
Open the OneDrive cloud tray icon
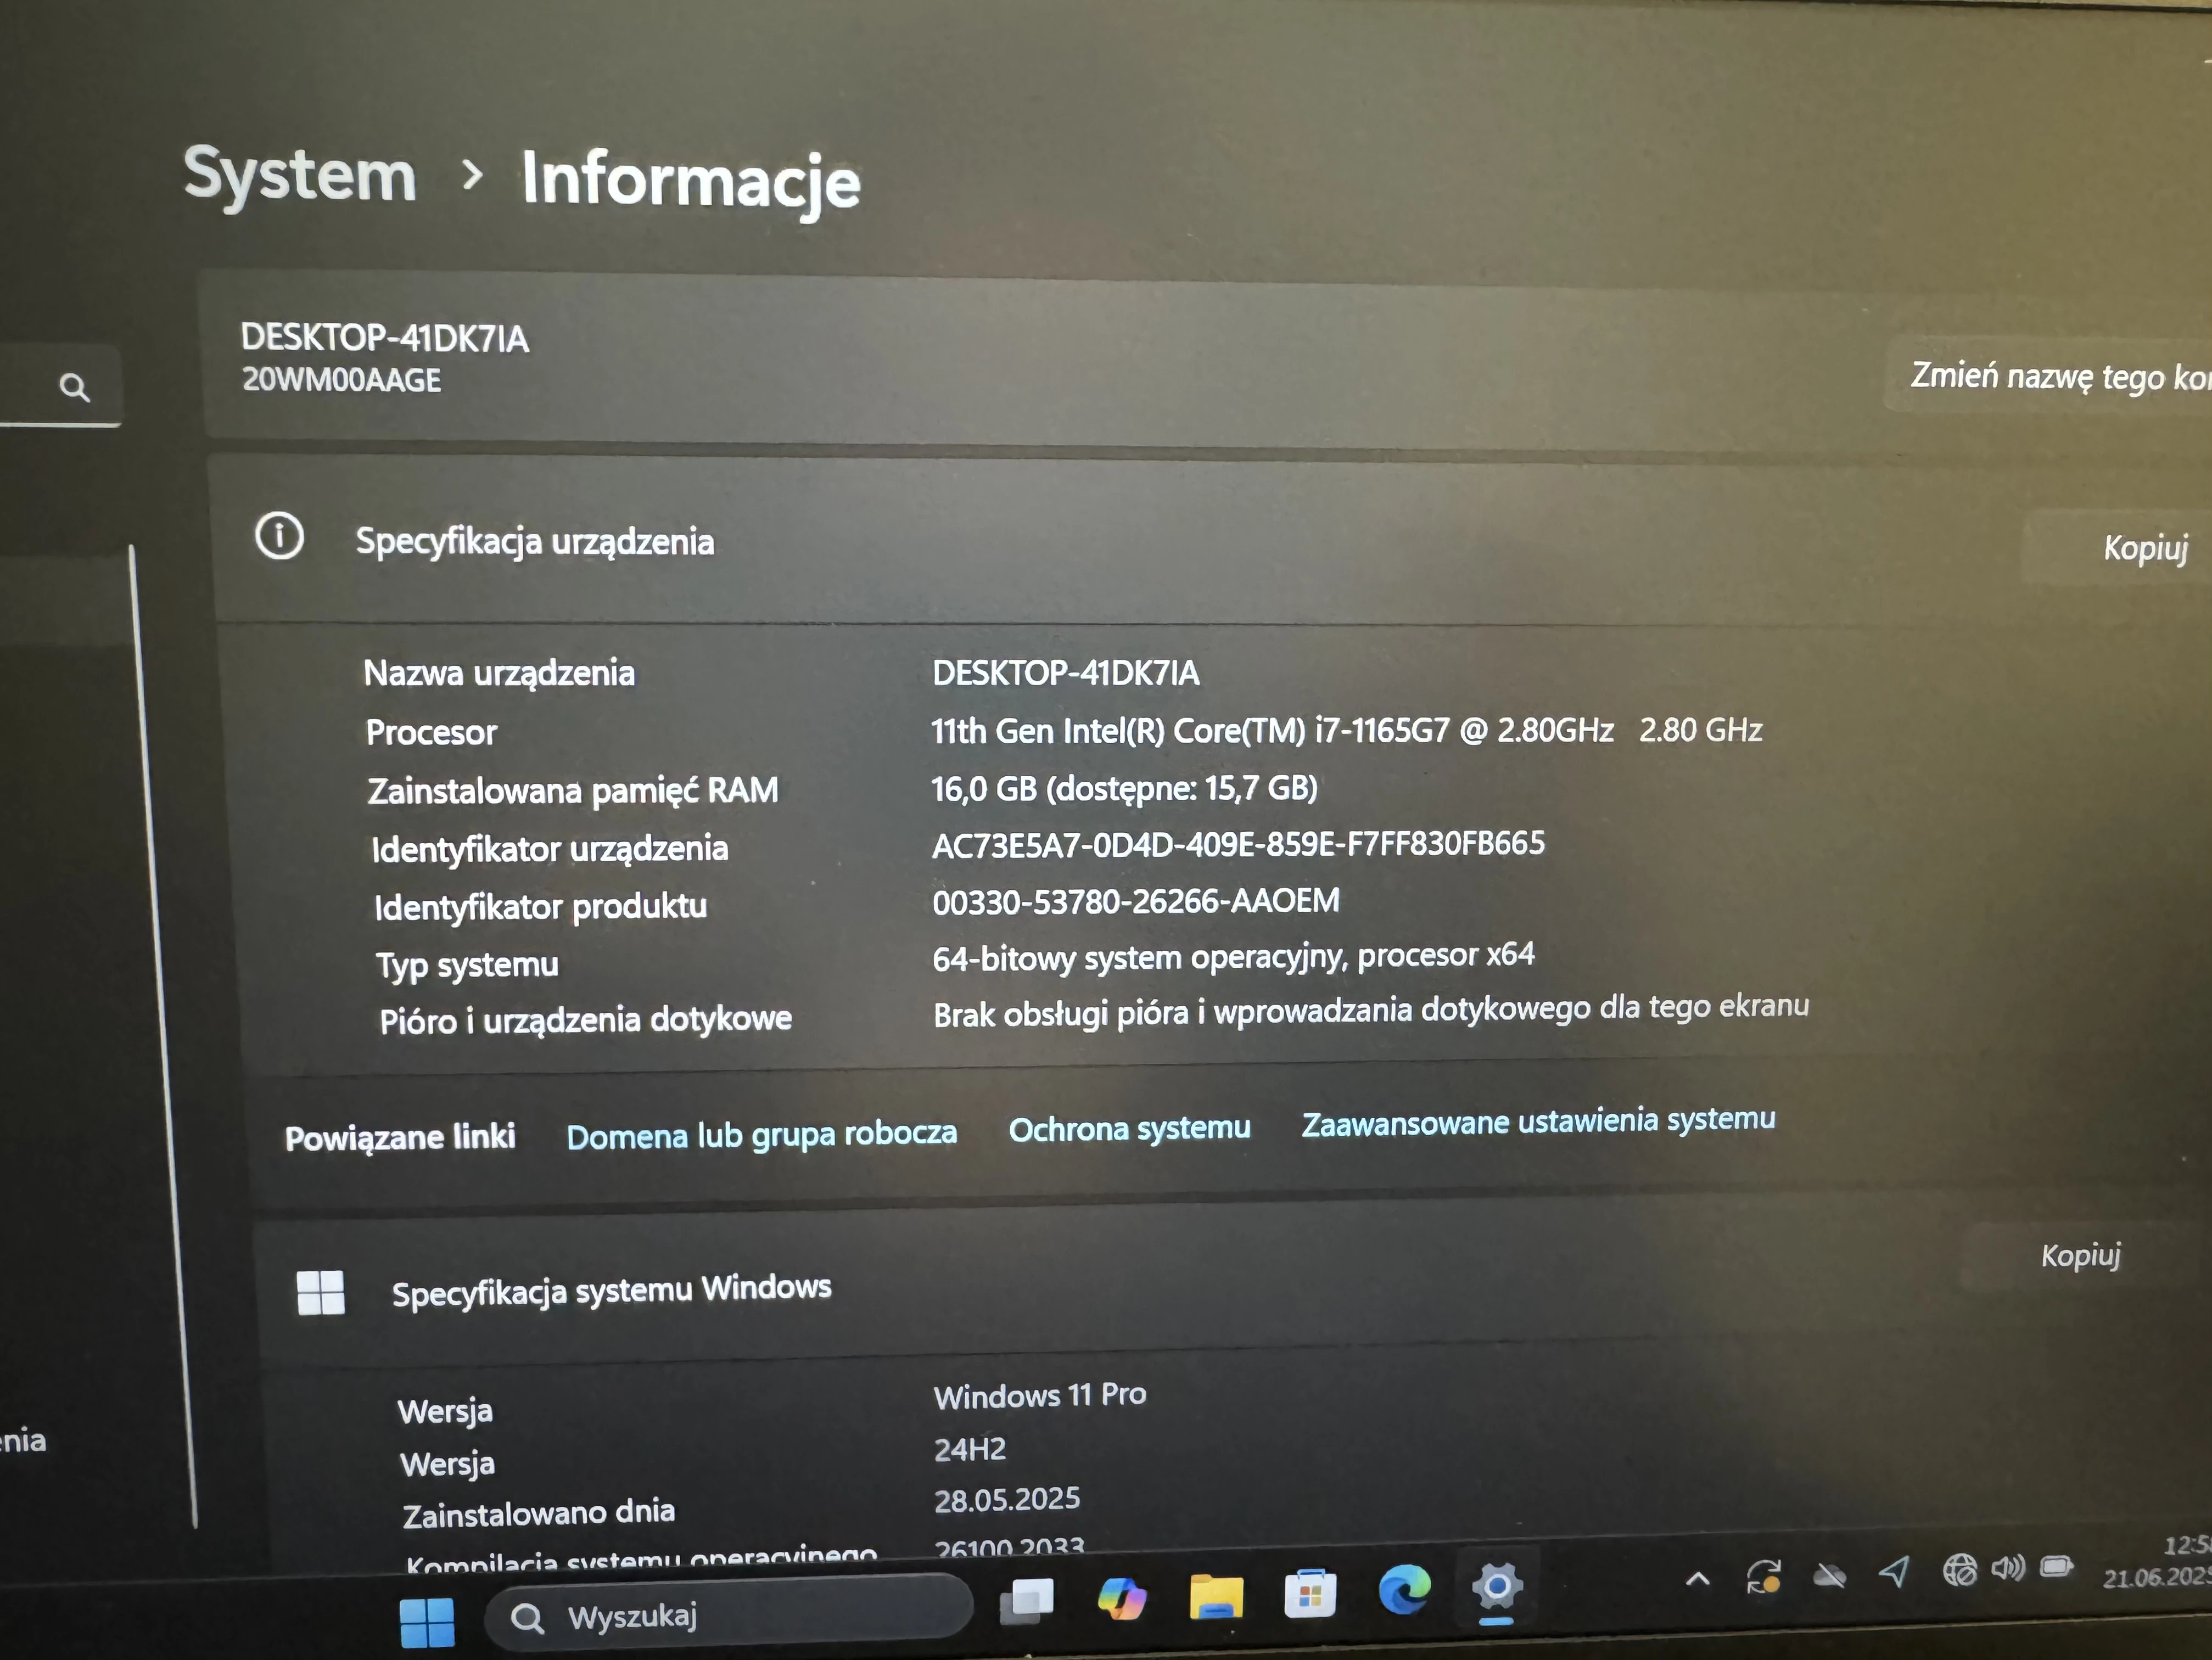1830,1576
